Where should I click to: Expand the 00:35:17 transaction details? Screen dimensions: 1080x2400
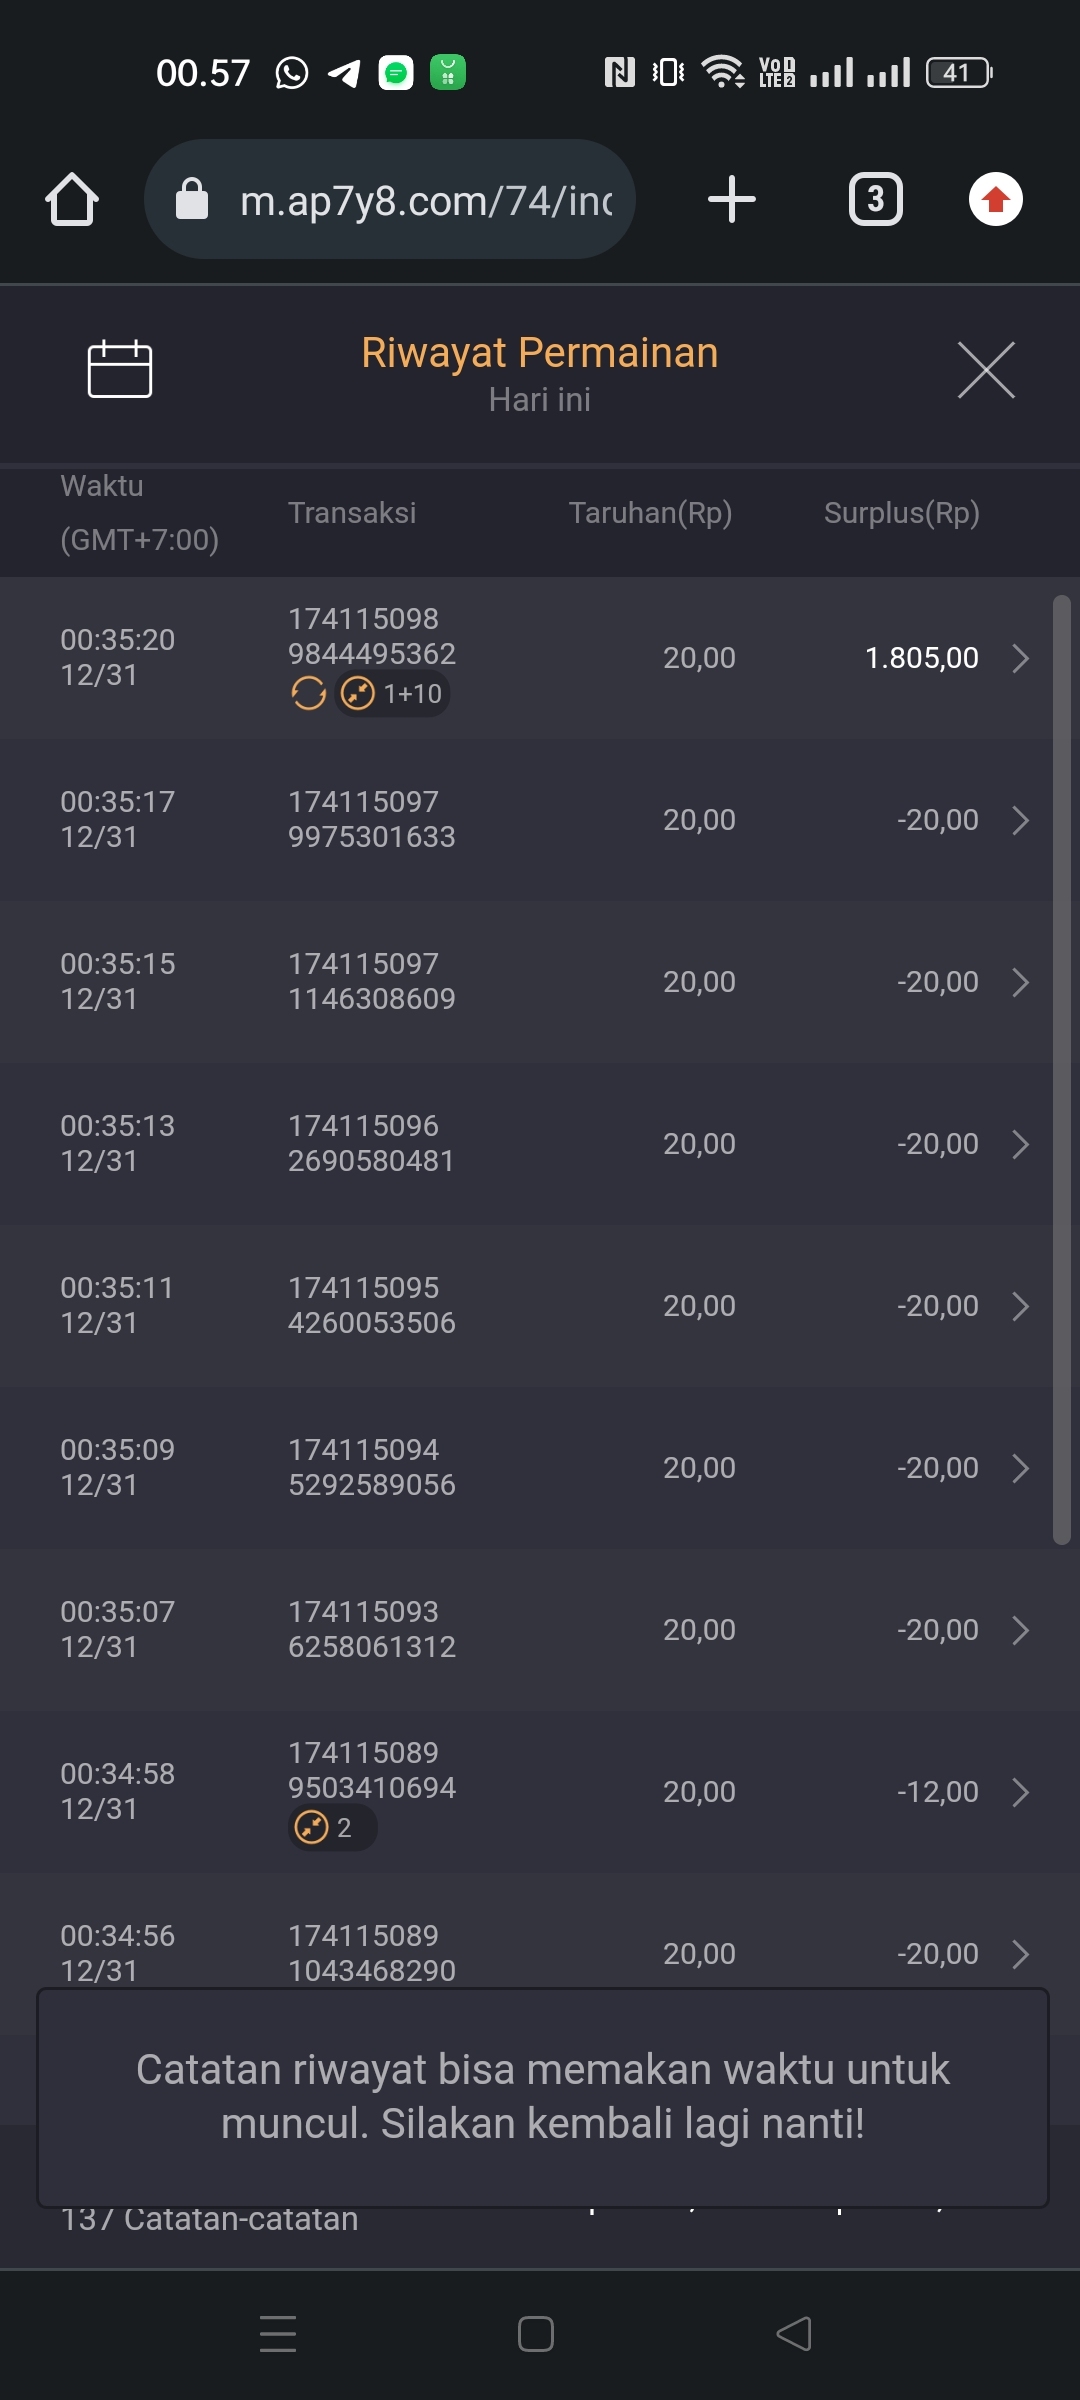(1020, 820)
